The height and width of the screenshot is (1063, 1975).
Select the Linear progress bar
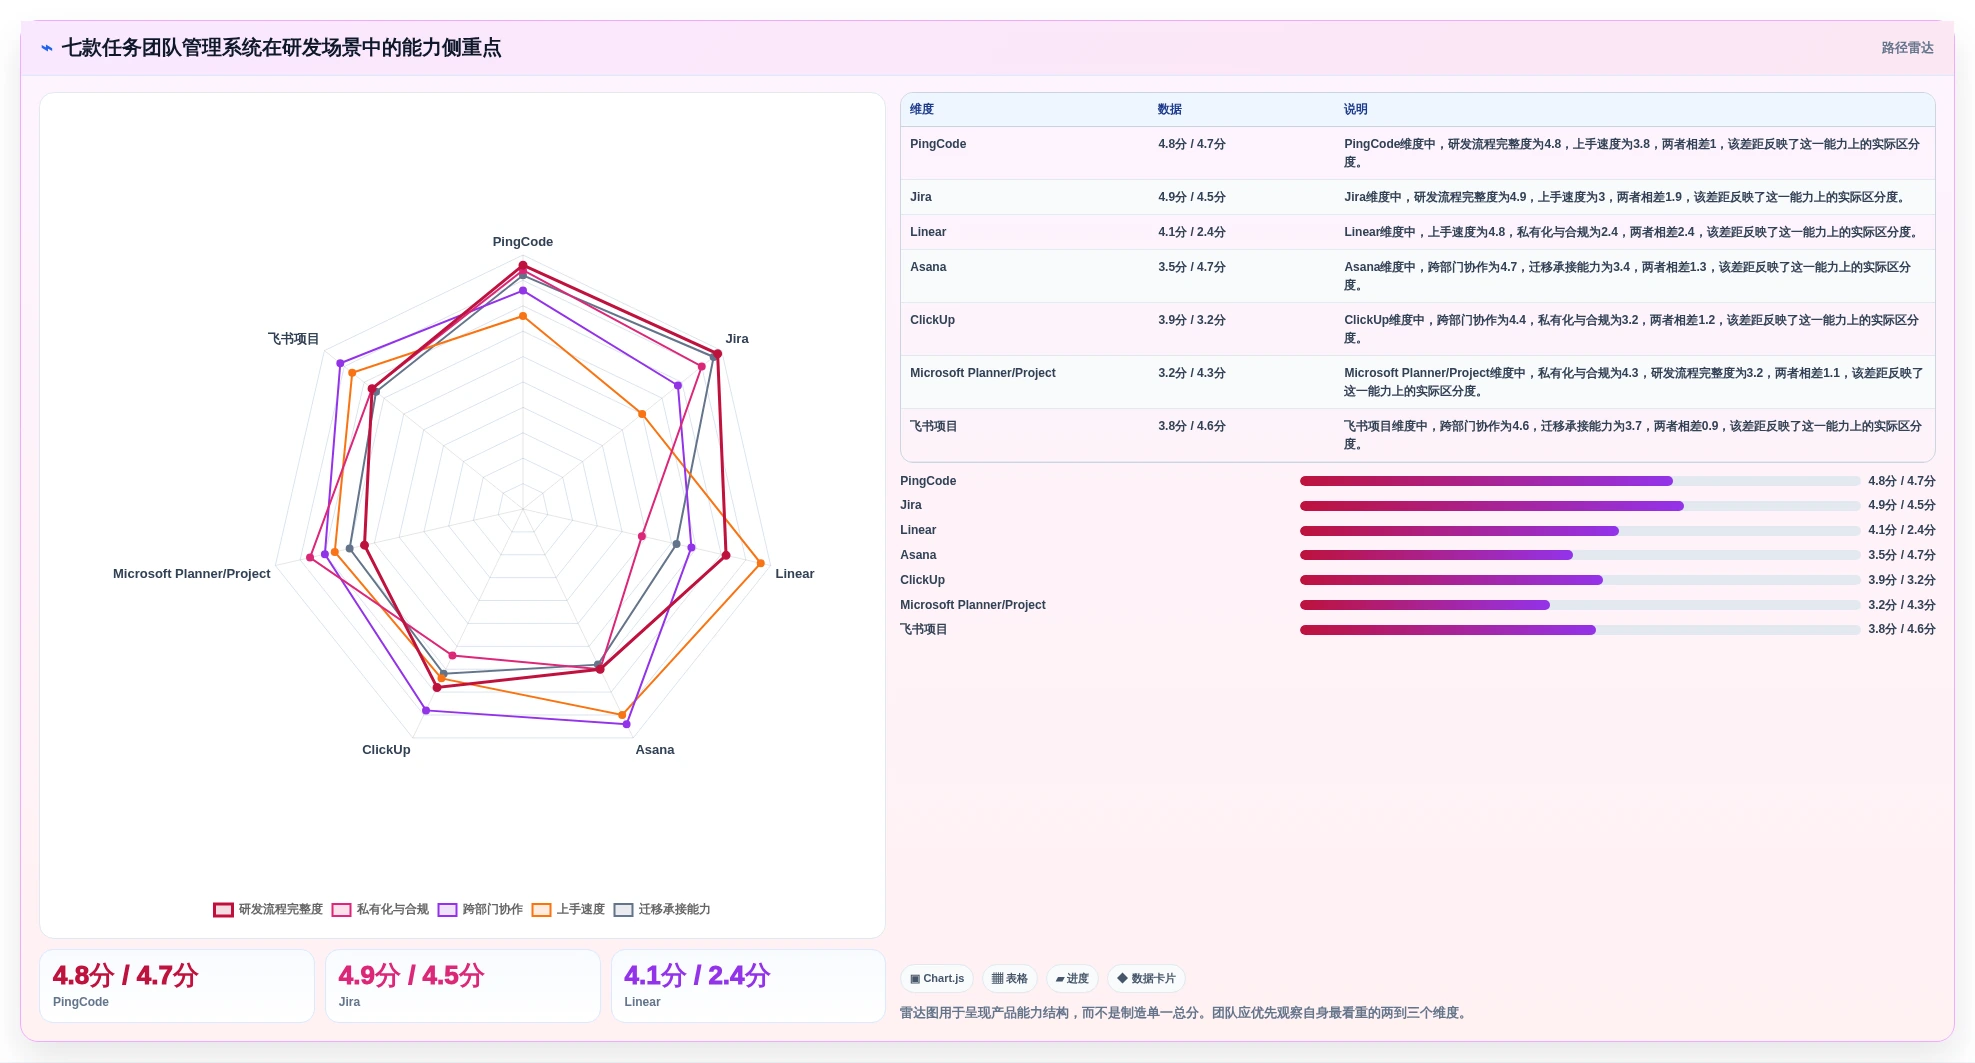[x=1580, y=531]
